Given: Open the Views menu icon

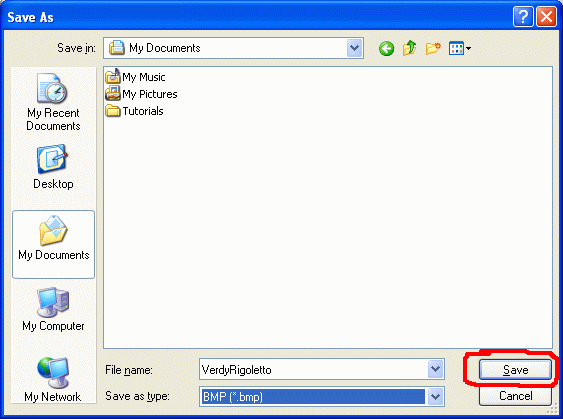Looking at the screenshot, I should click(460, 48).
